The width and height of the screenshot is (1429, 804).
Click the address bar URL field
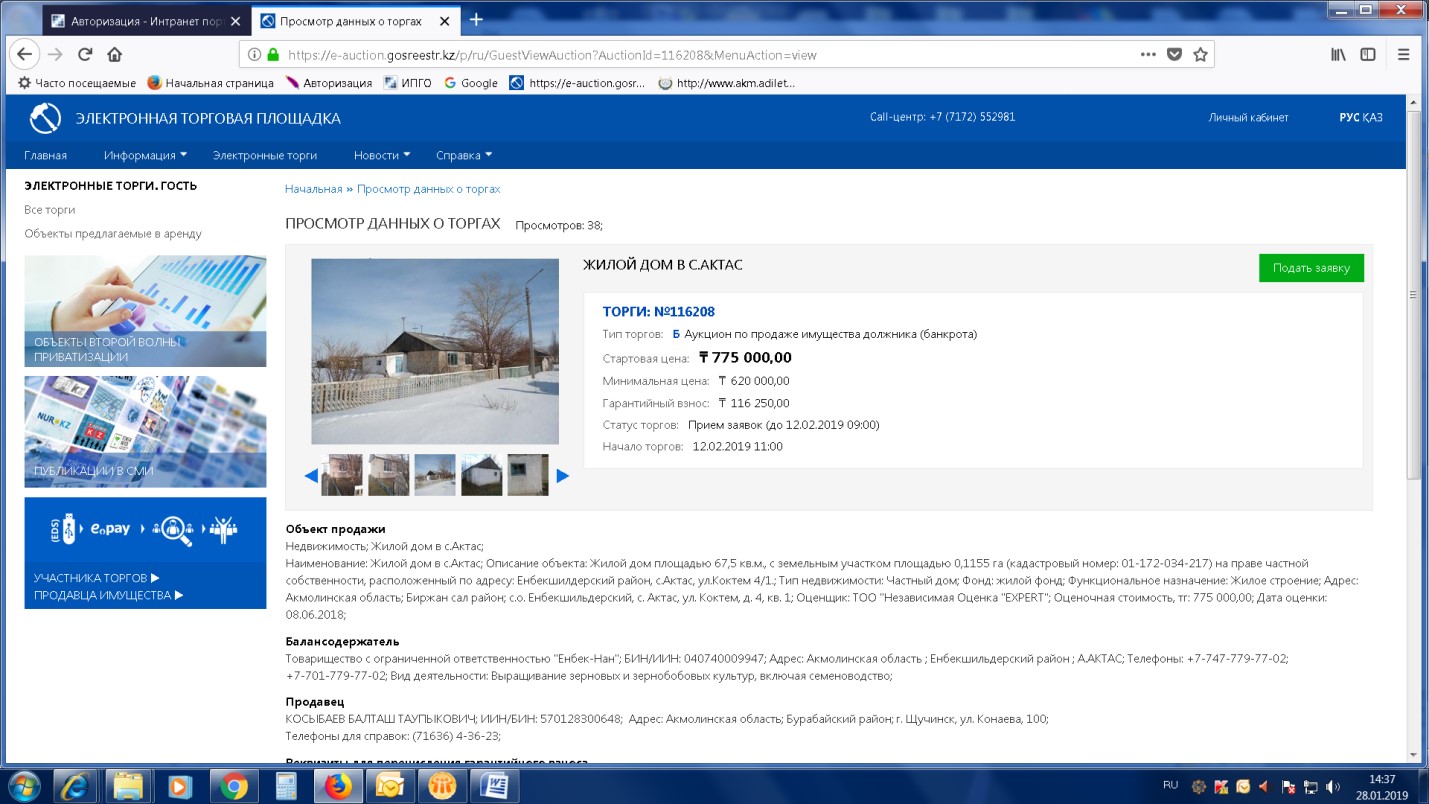[700, 55]
